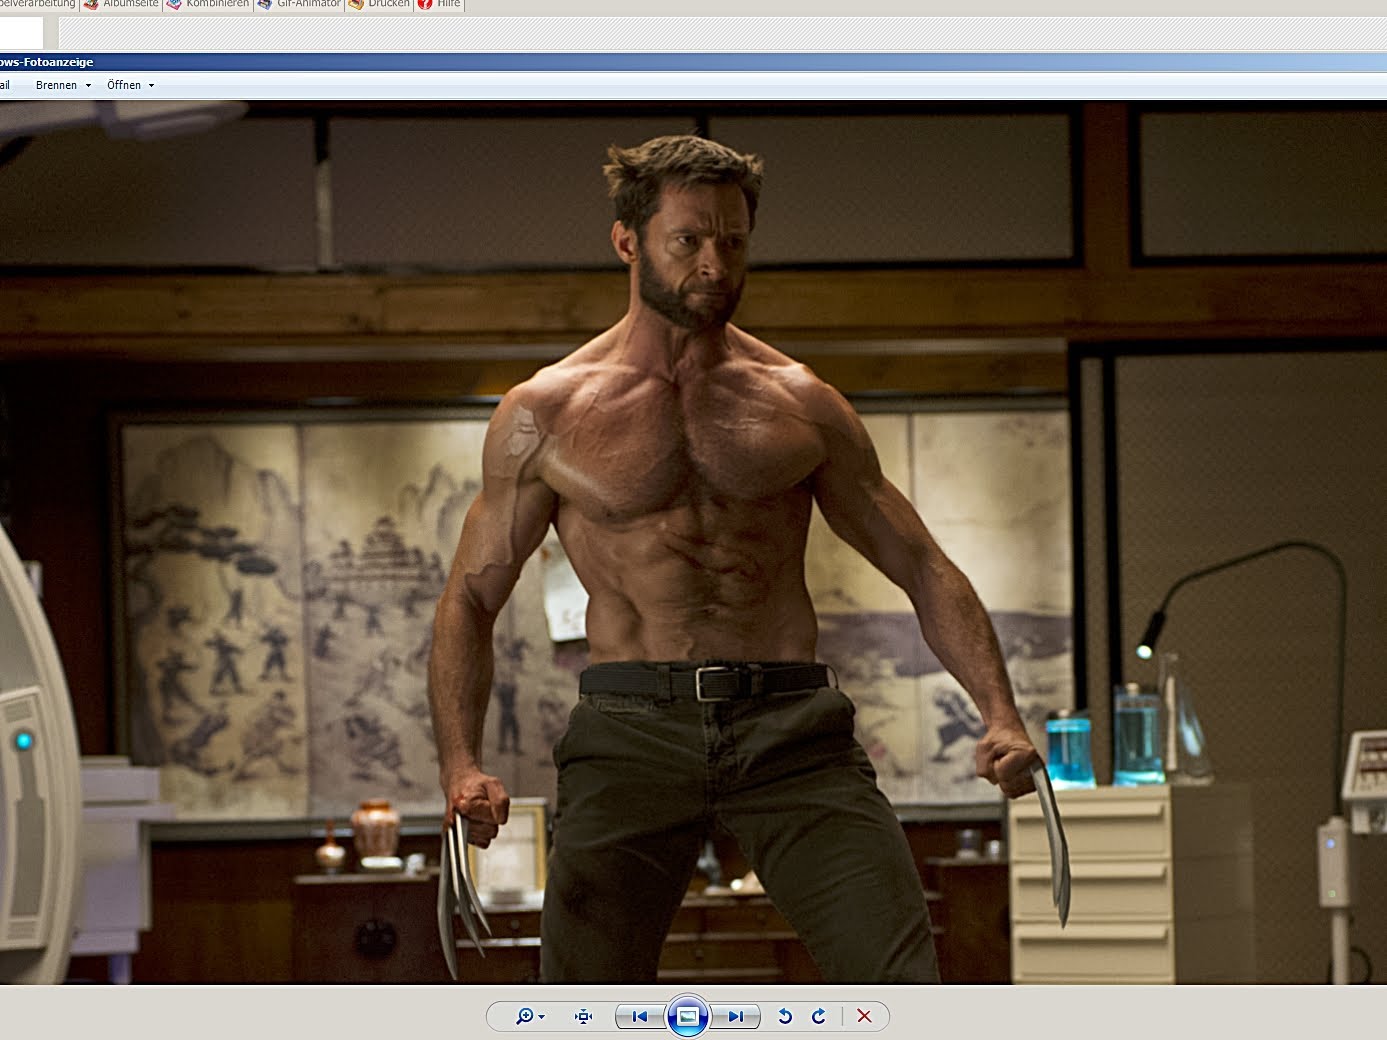Click Albumseite in the background toolbar
Viewport: 1387px width, 1040px height.
(x=121, y=4)
